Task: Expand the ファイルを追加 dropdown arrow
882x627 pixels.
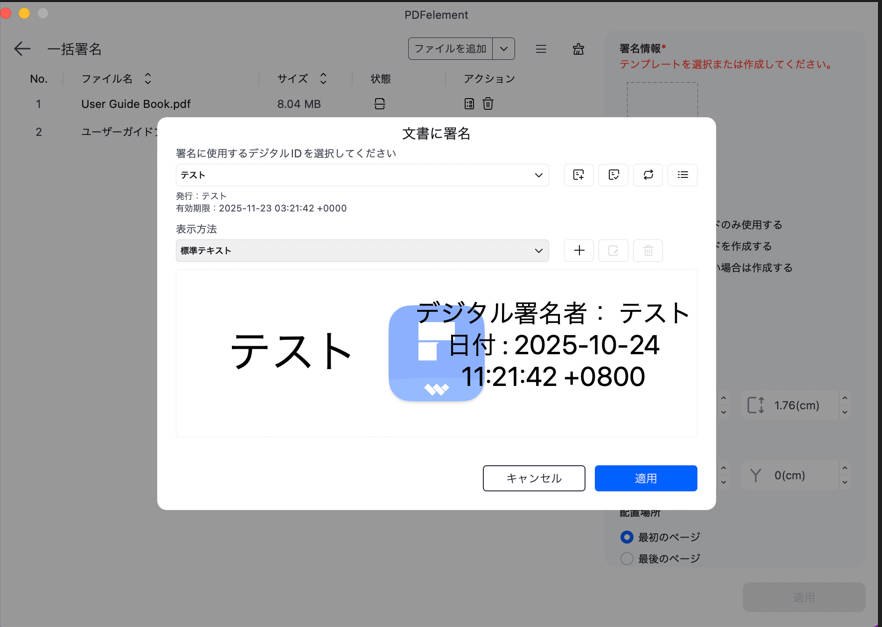Action: pyautogui.click(x=504, y=49)
